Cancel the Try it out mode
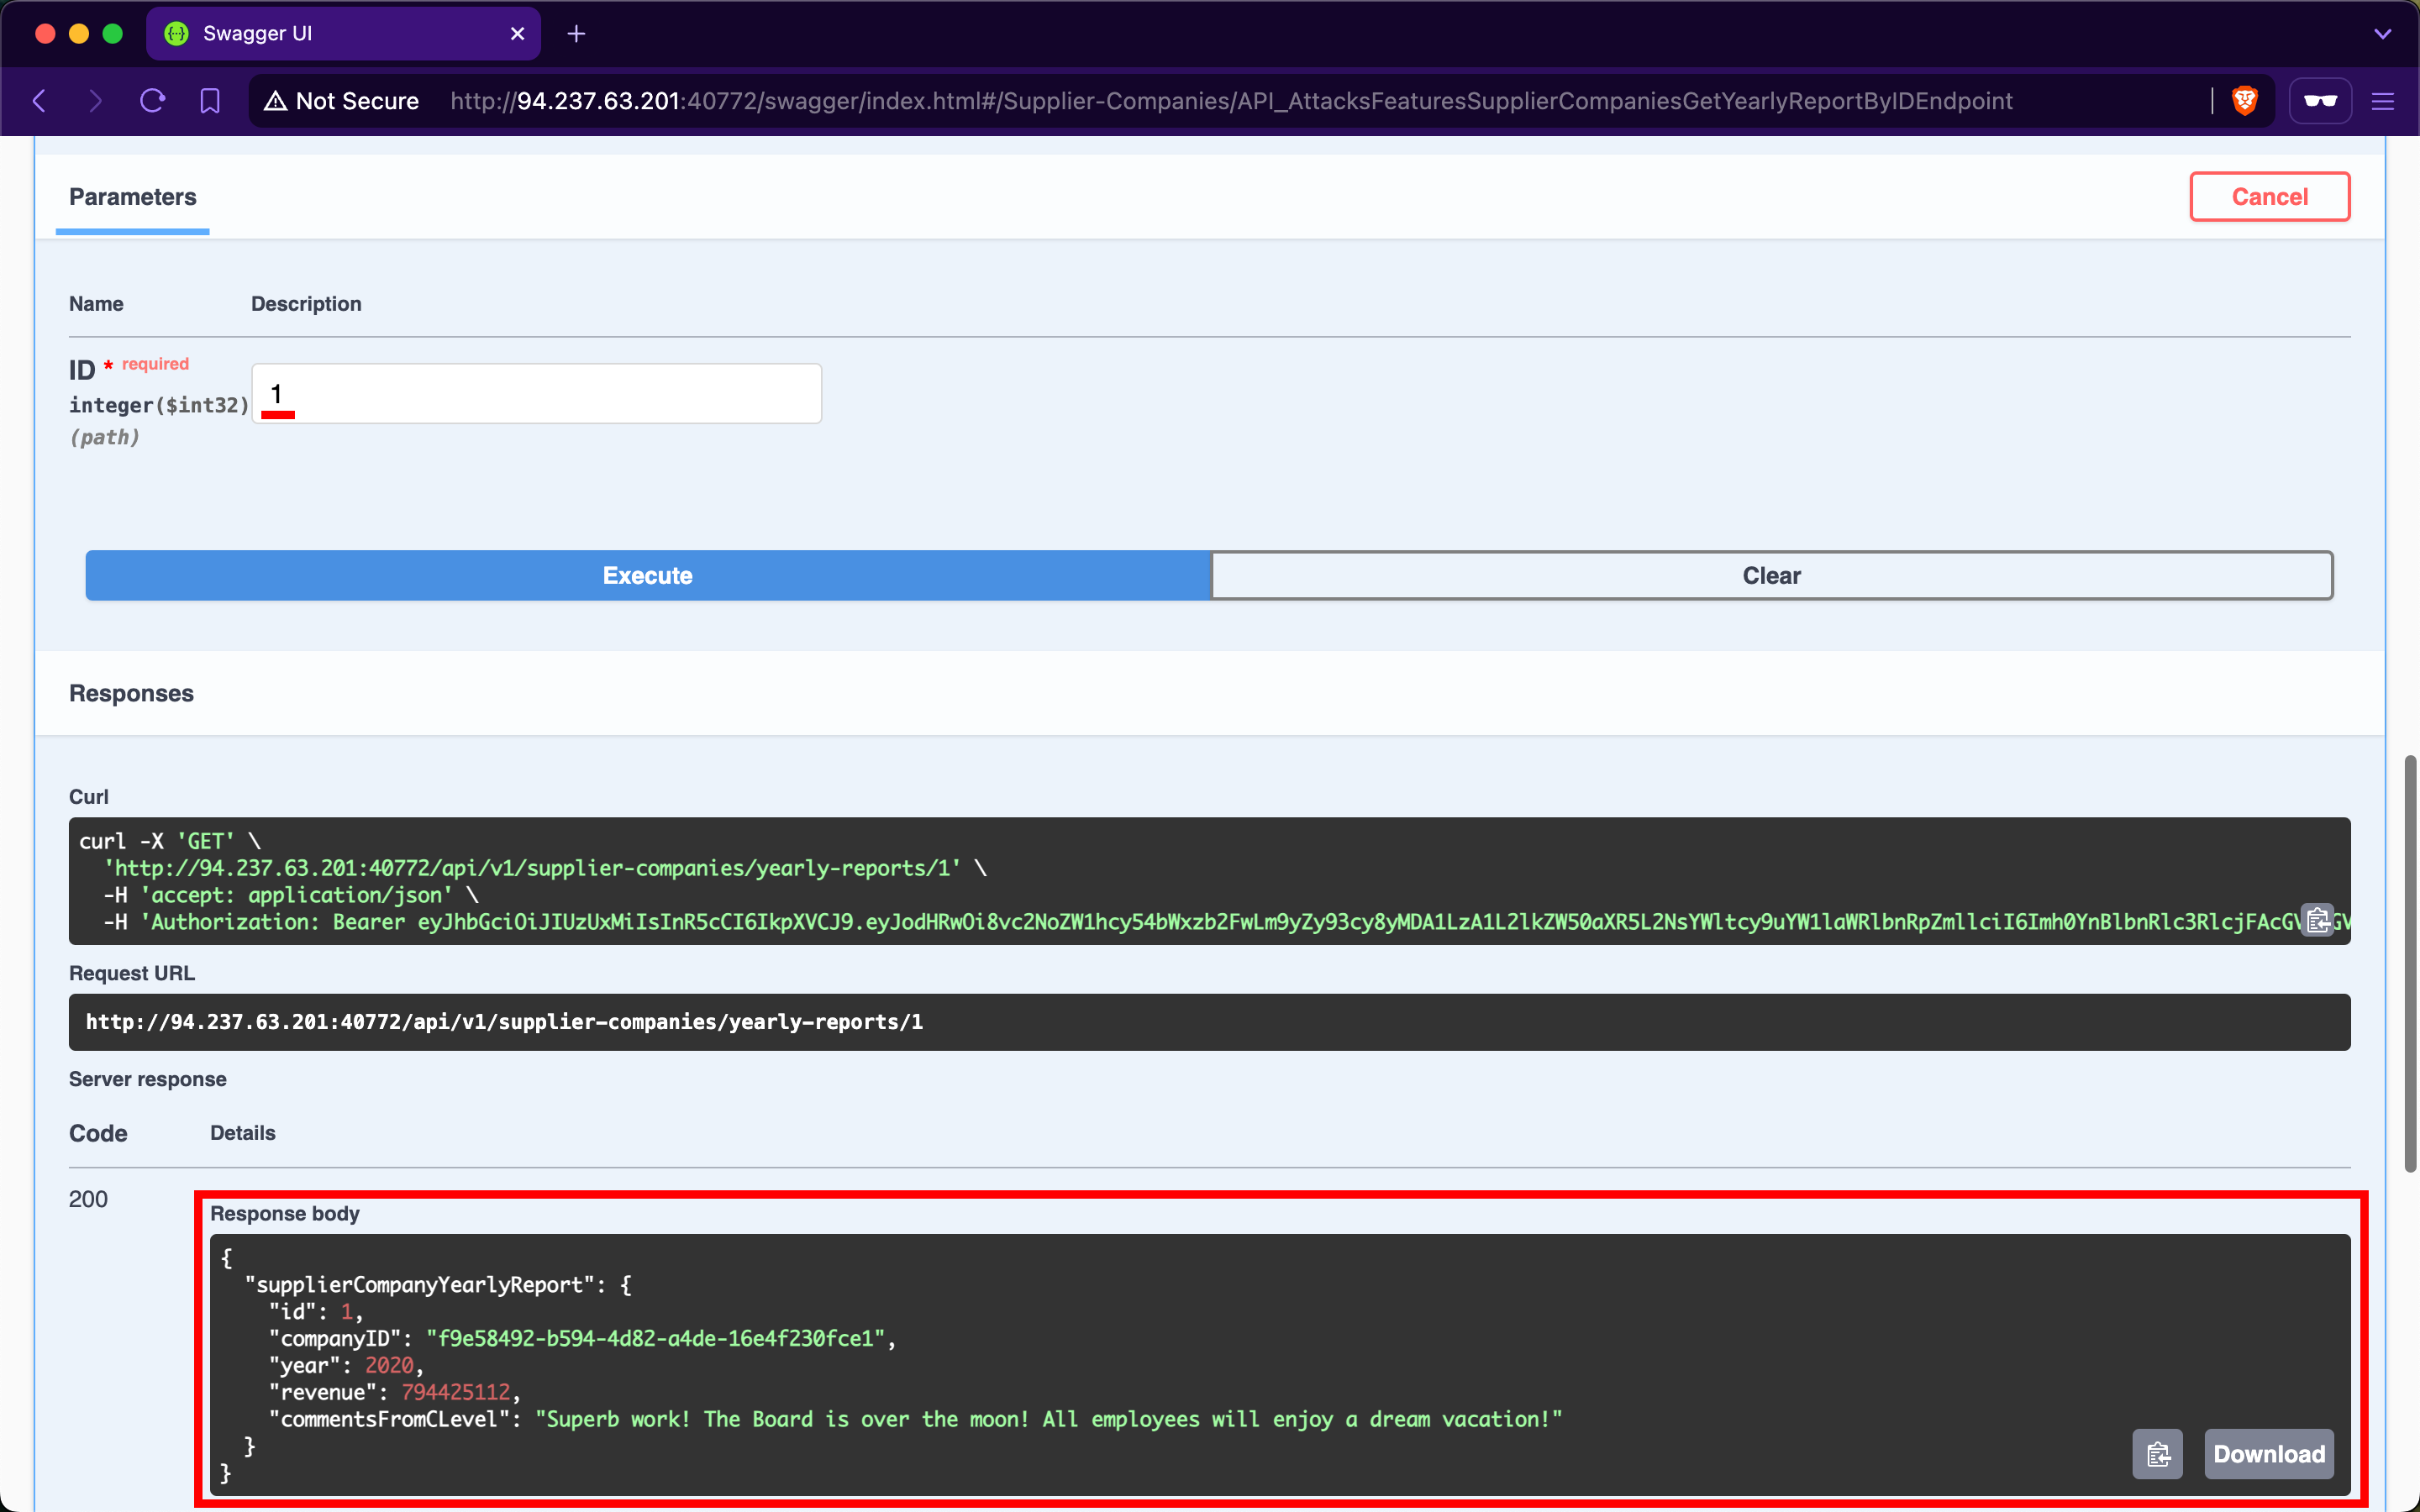This screenshot has width=2420, height=1512. coord(2270,197)
